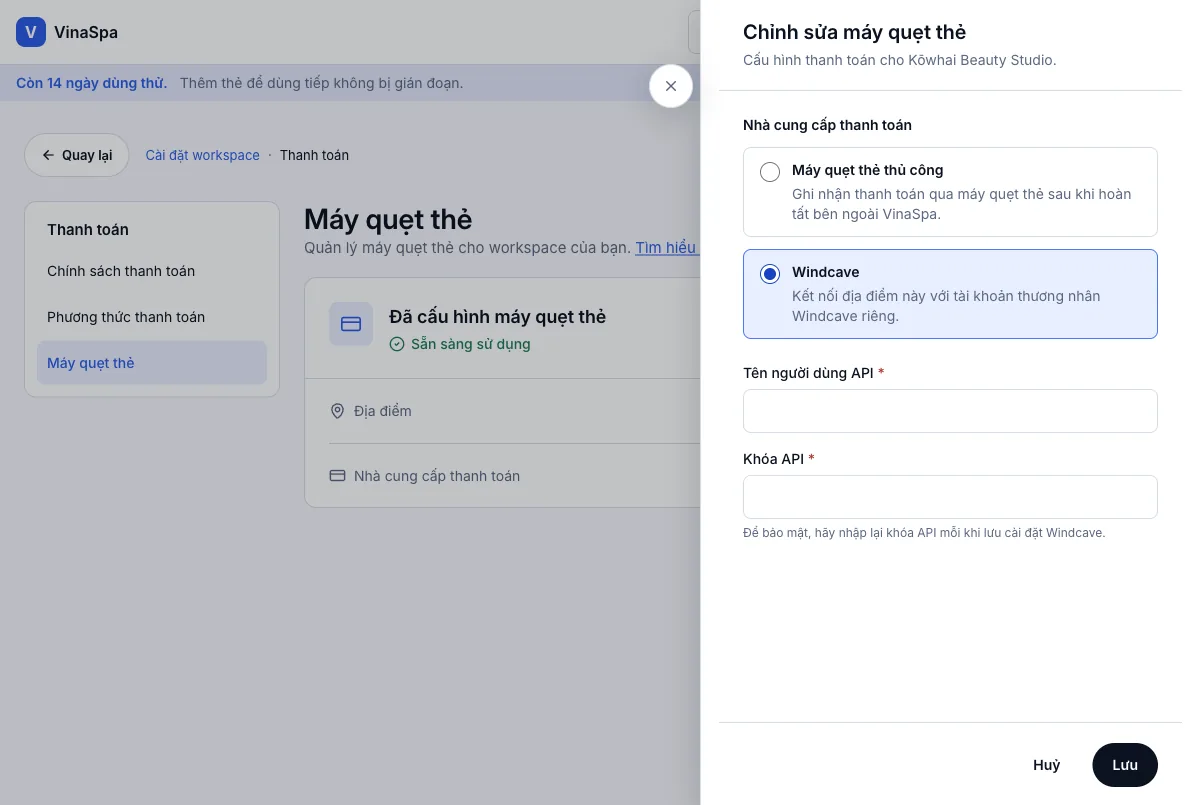
Task: Open the Cài đặt workspace breadcrumb link
Action: (x=202, y=155)
